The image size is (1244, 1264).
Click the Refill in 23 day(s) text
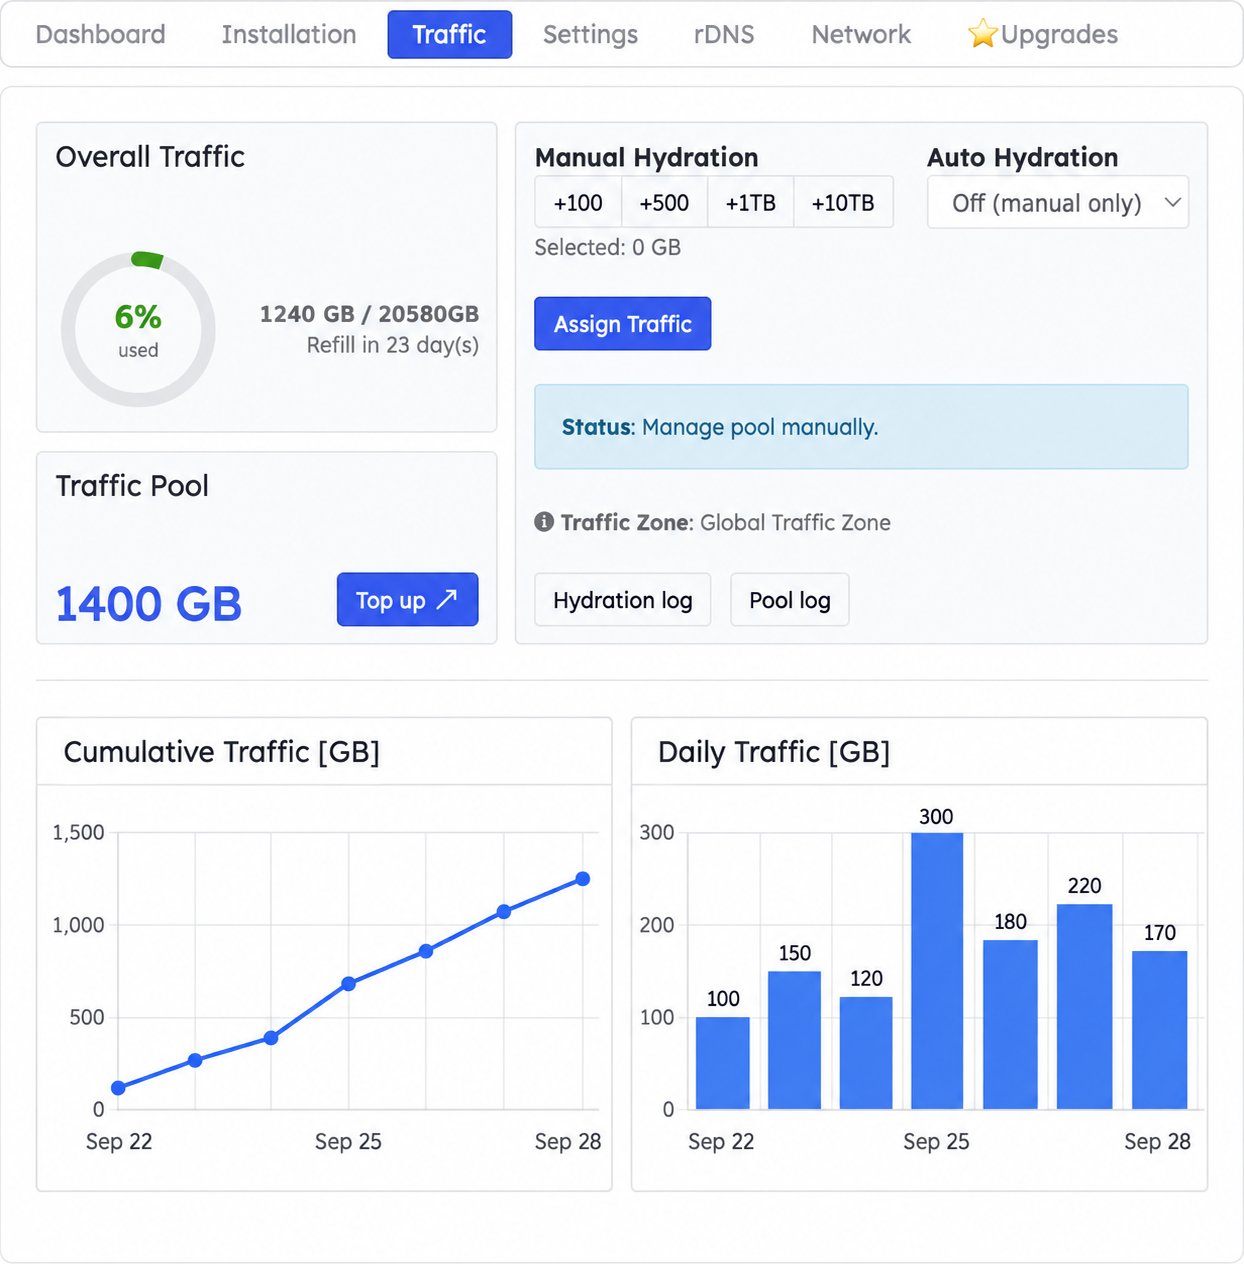click(393, 345)
